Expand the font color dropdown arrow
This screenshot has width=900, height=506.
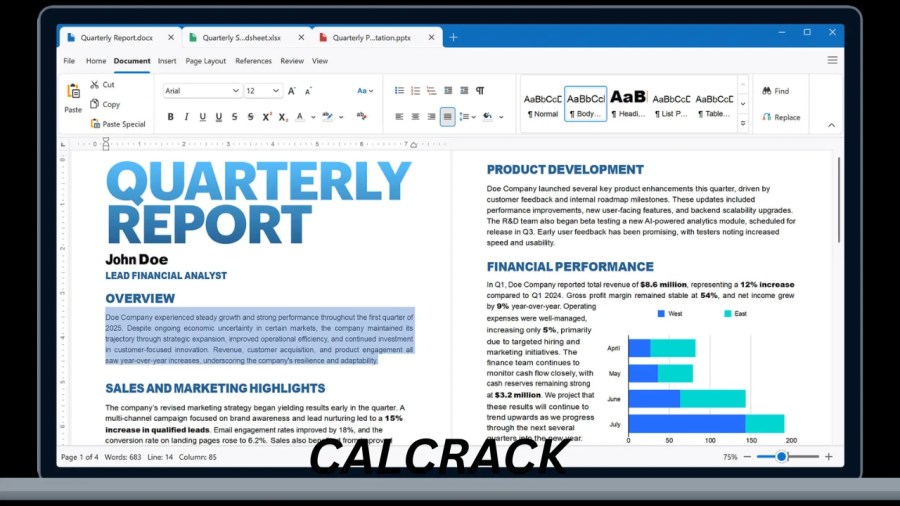[313, 117]
